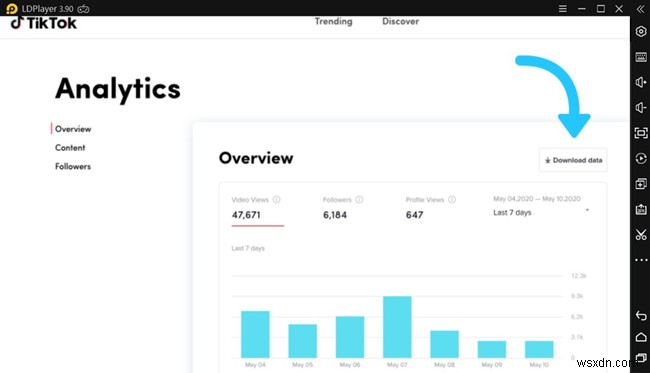Click info icon next to Video Views
Screen dimensions: 650x373
(x=276, y=199)
